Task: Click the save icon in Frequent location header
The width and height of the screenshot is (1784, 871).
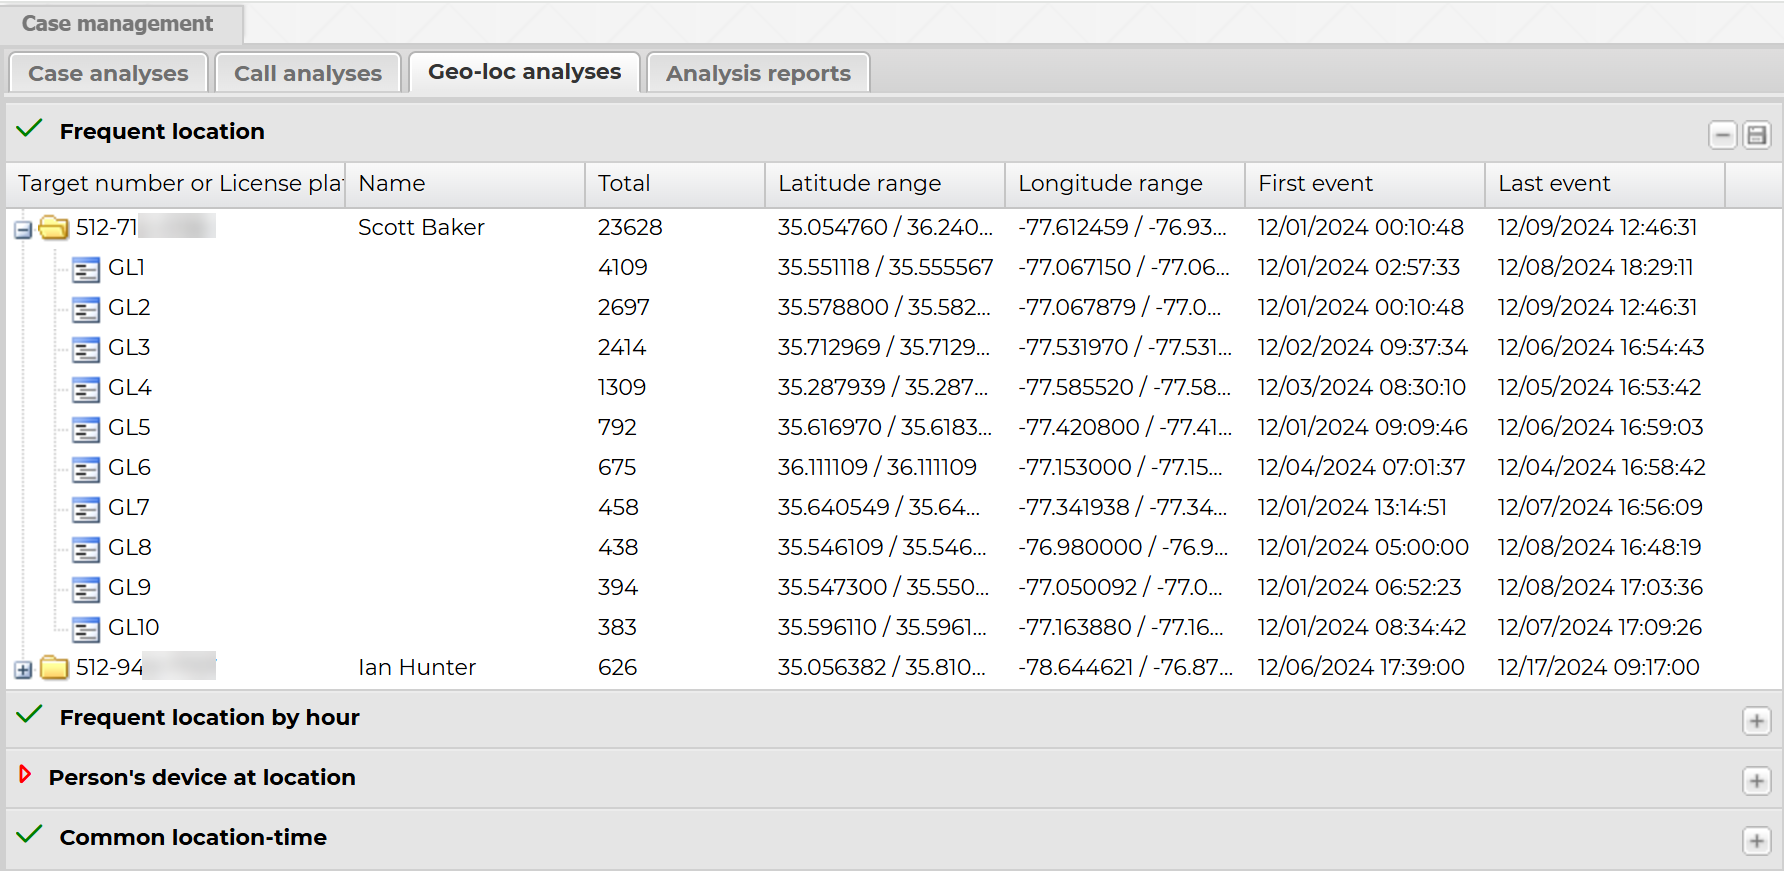Action: (1756, 135)
